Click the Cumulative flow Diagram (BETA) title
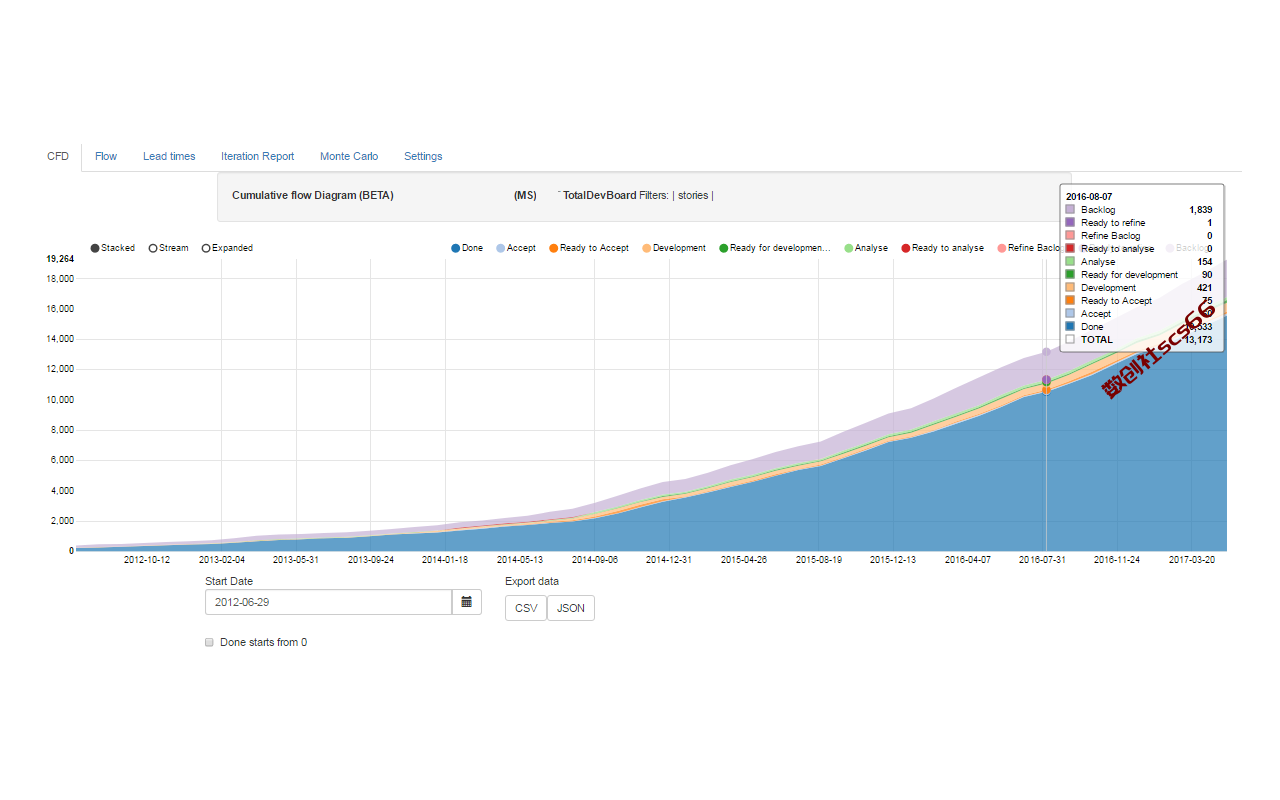Viewport: 1280px width, 800px height. pos(313,196)
